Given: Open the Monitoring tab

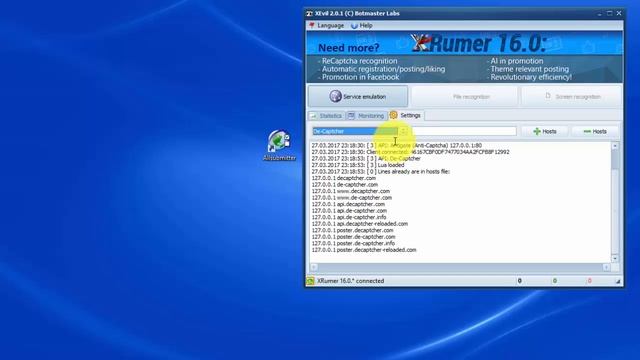Looking at the screenshot, I should click(367, 116).
